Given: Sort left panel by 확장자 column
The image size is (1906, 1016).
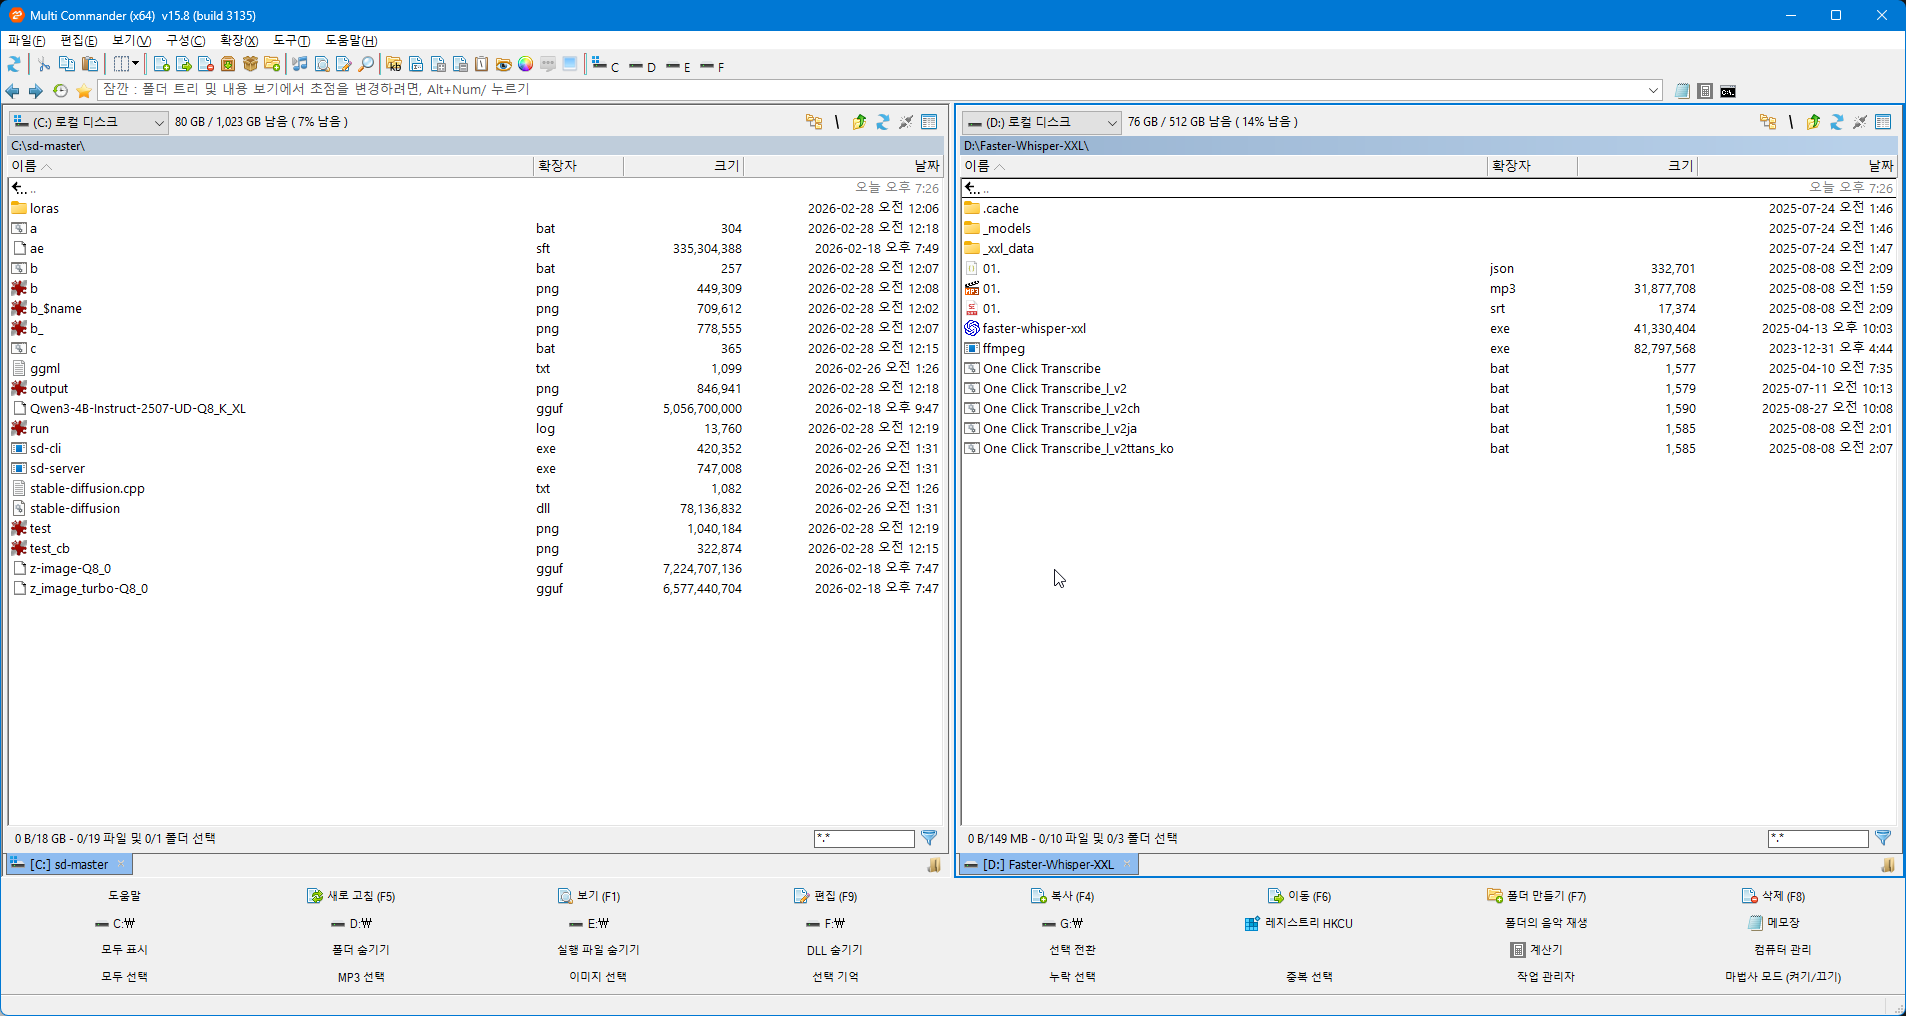Looking at the screenshot, I should 578,166.
